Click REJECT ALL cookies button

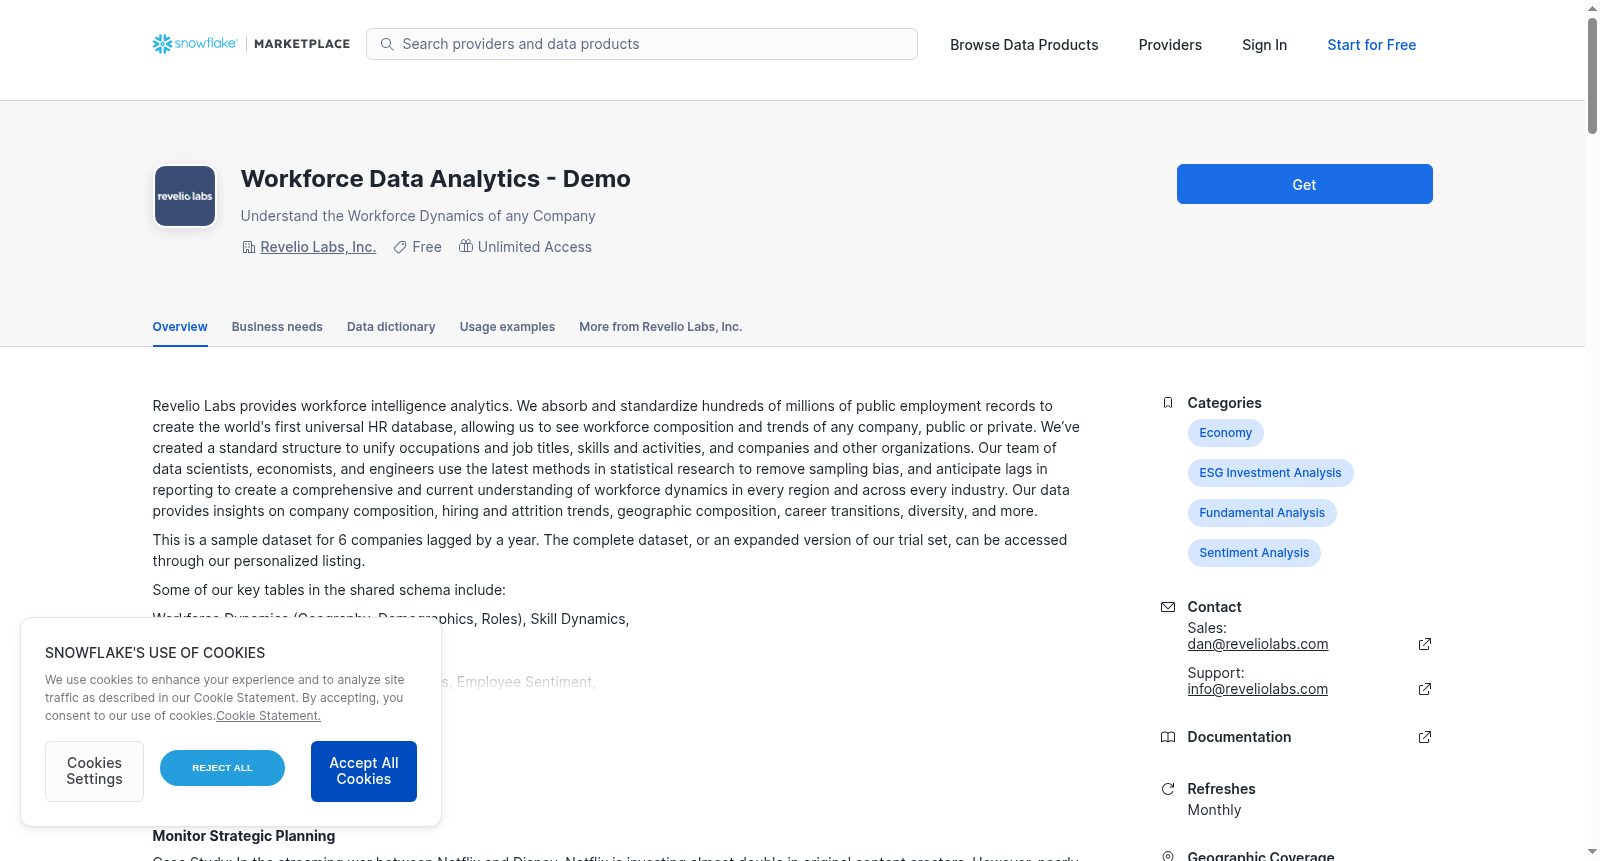[222, 768]
